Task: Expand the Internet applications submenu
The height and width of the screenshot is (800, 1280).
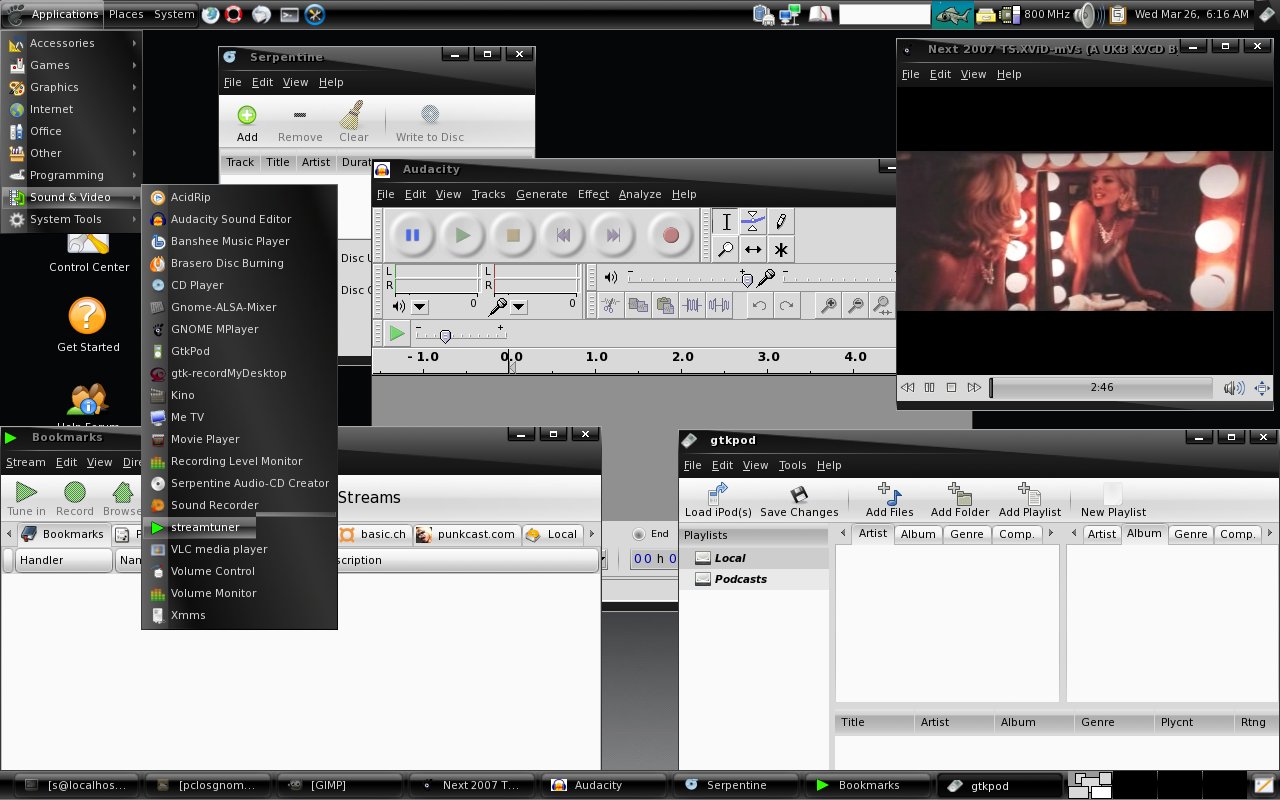Action: [72, 109]
